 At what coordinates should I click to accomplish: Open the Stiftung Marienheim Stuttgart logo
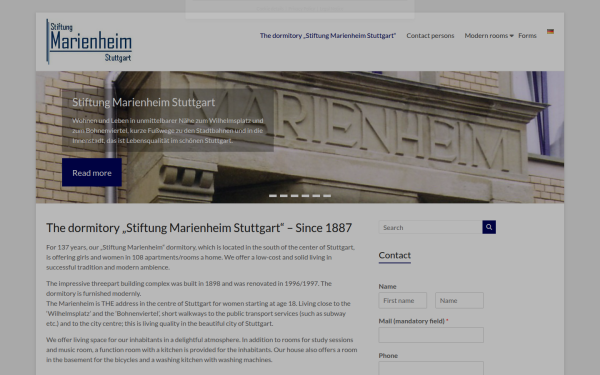(x=89, y=41)
